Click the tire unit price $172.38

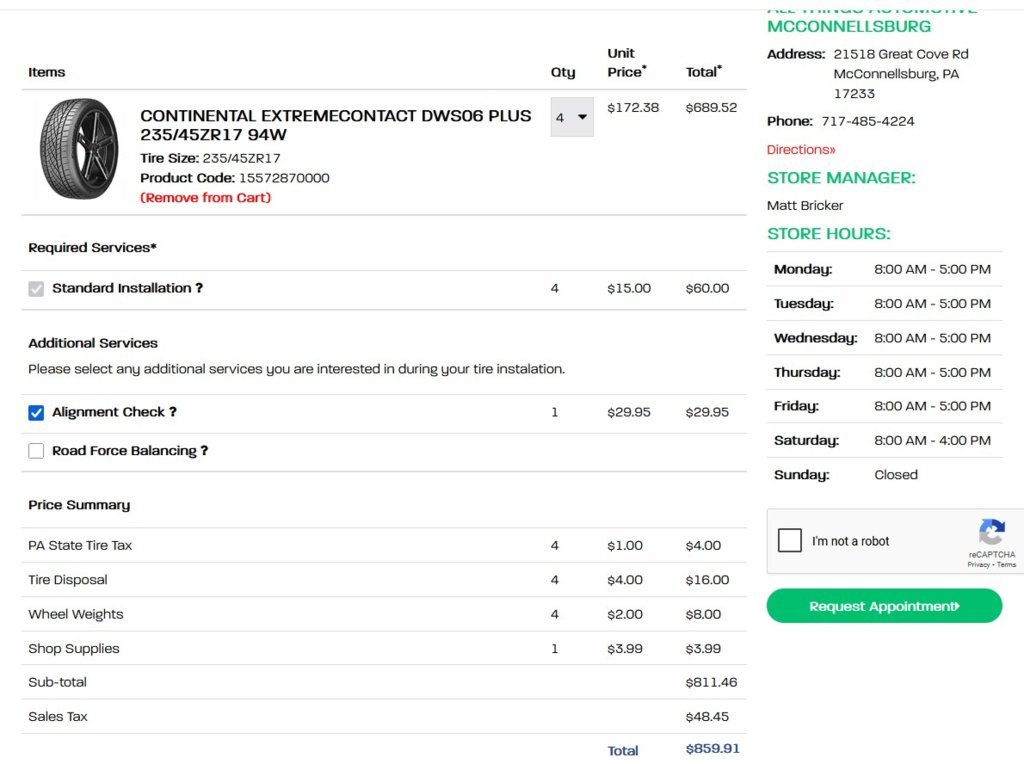pyautogui.click(x=633, y=108)
